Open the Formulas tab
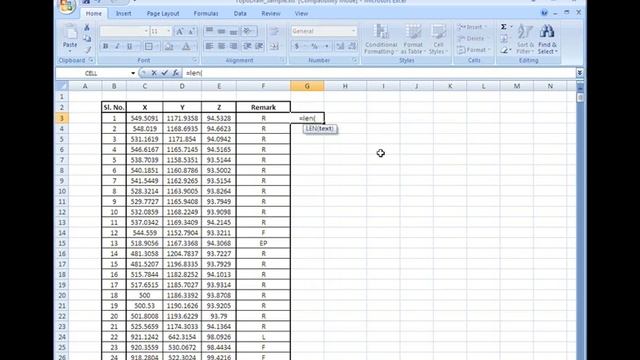The image size is (640, 360). click(x=206, y=13)
